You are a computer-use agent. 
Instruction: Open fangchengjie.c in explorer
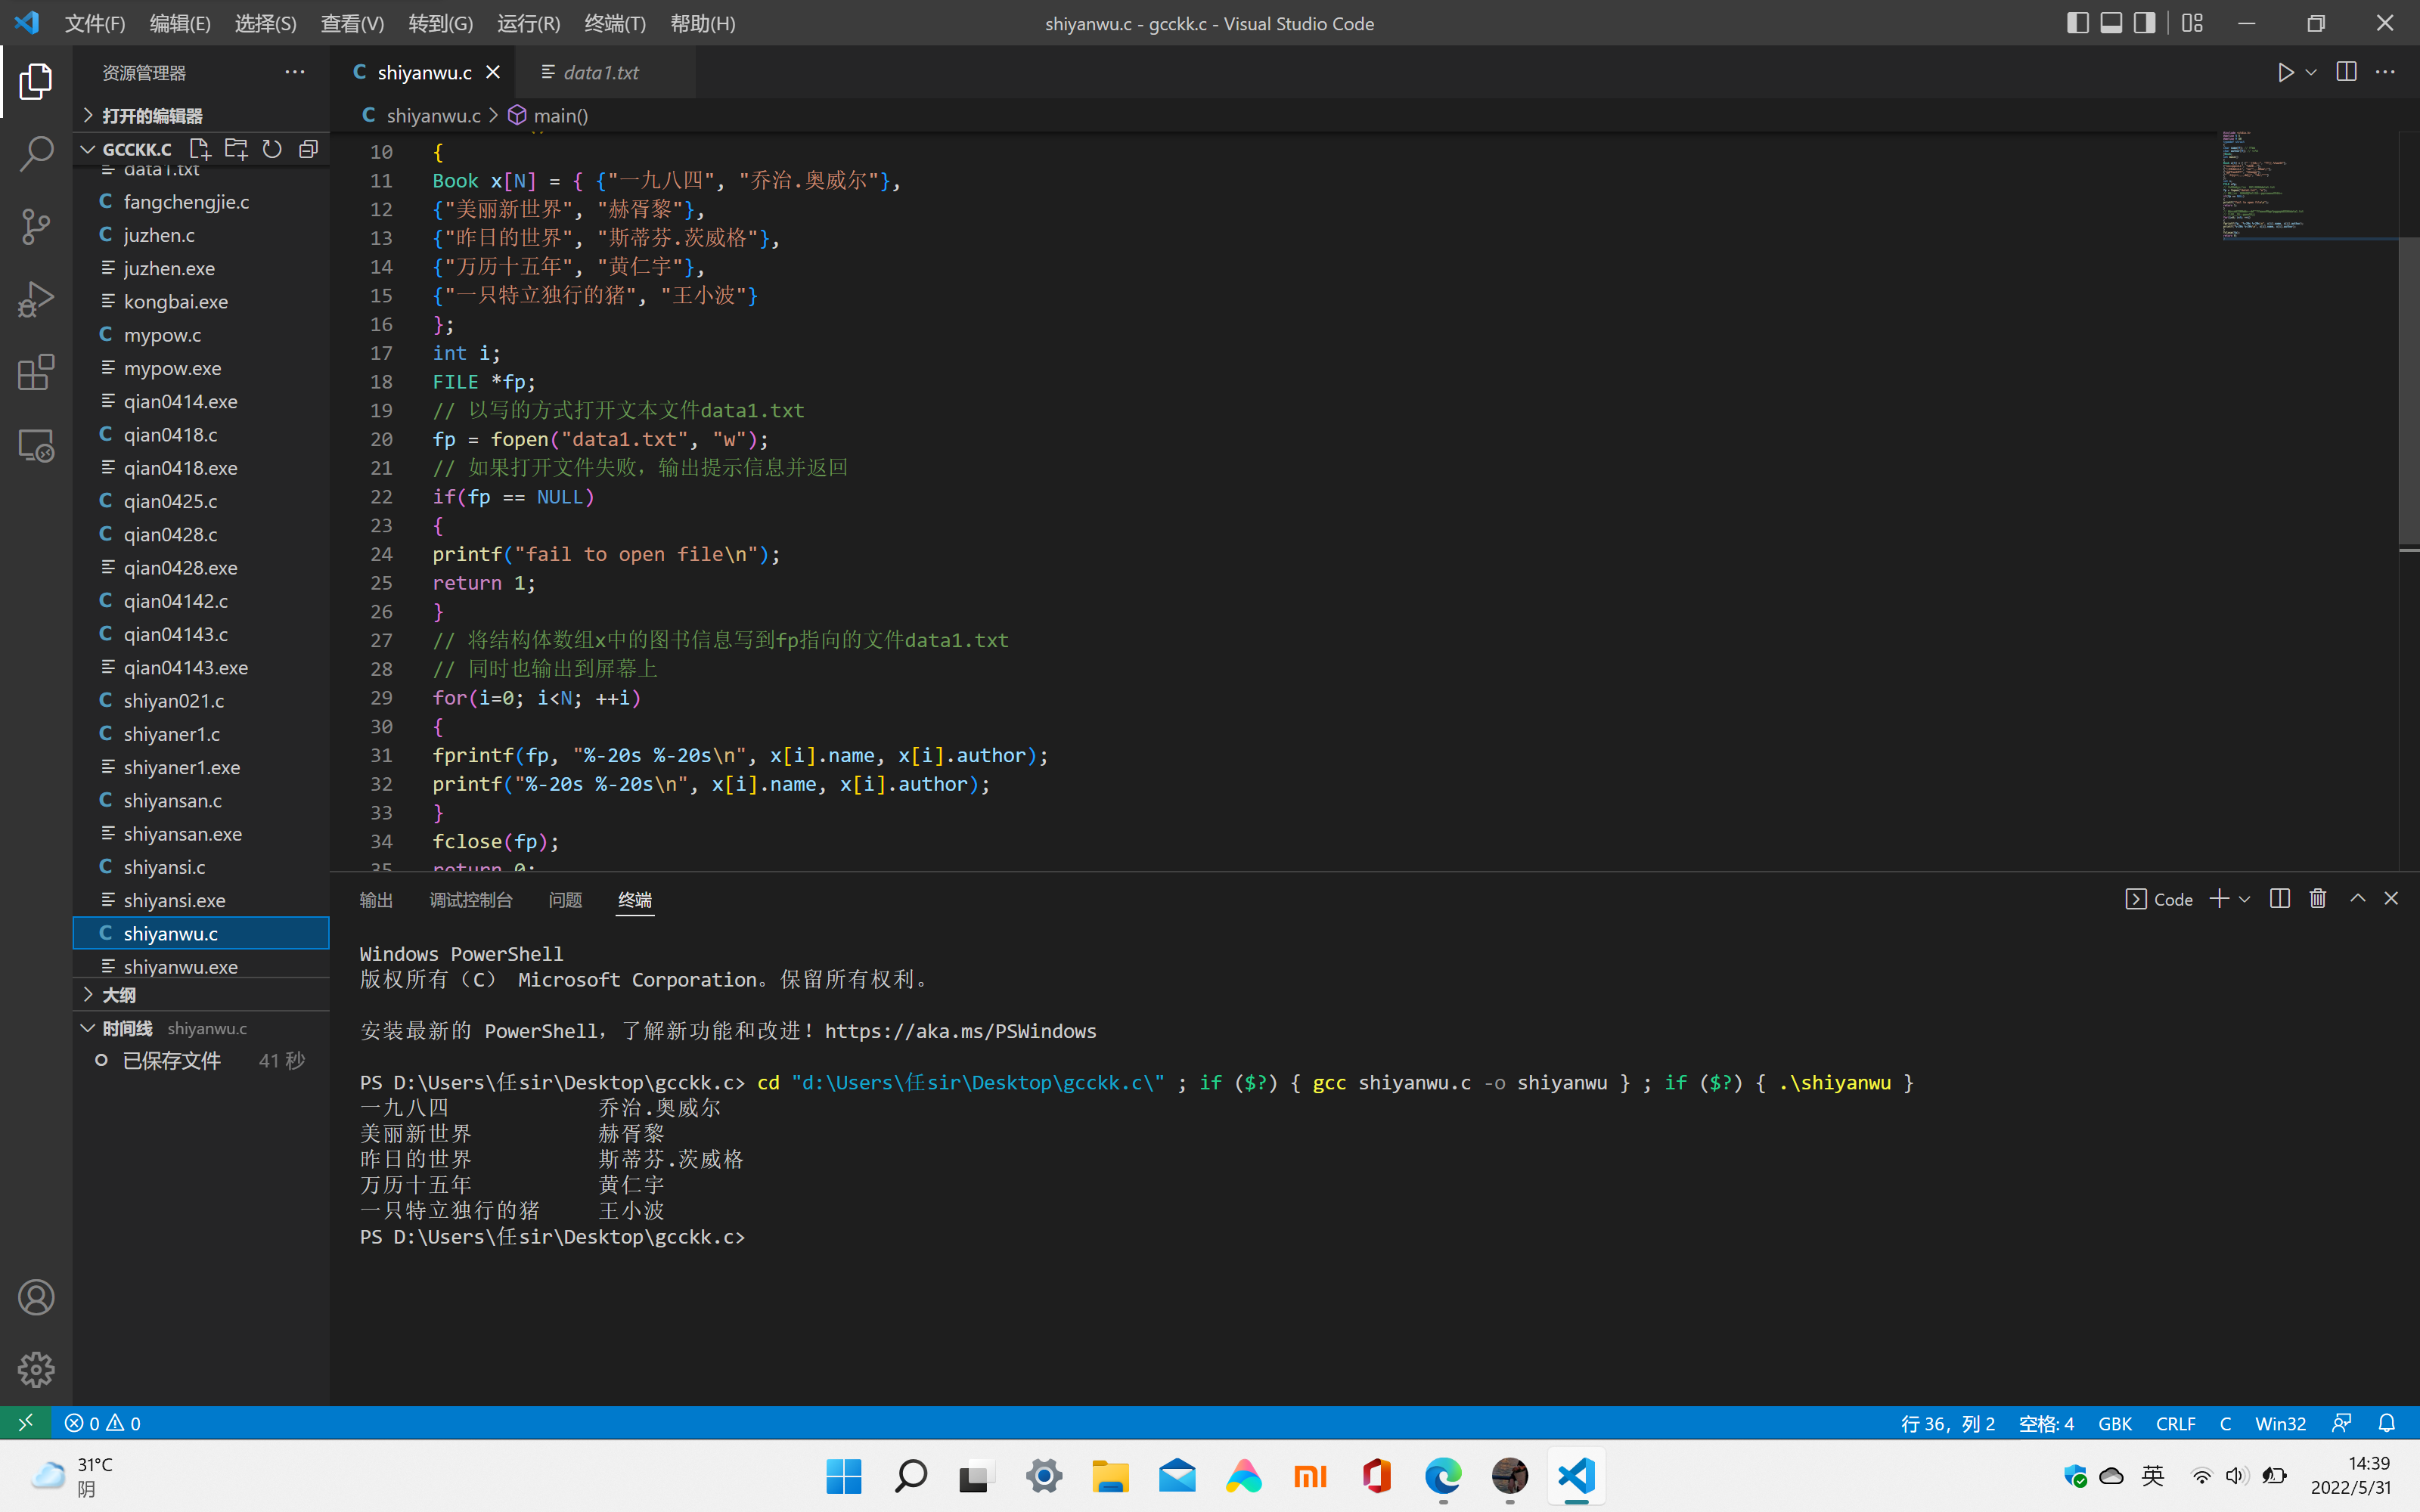coord(201,202)
